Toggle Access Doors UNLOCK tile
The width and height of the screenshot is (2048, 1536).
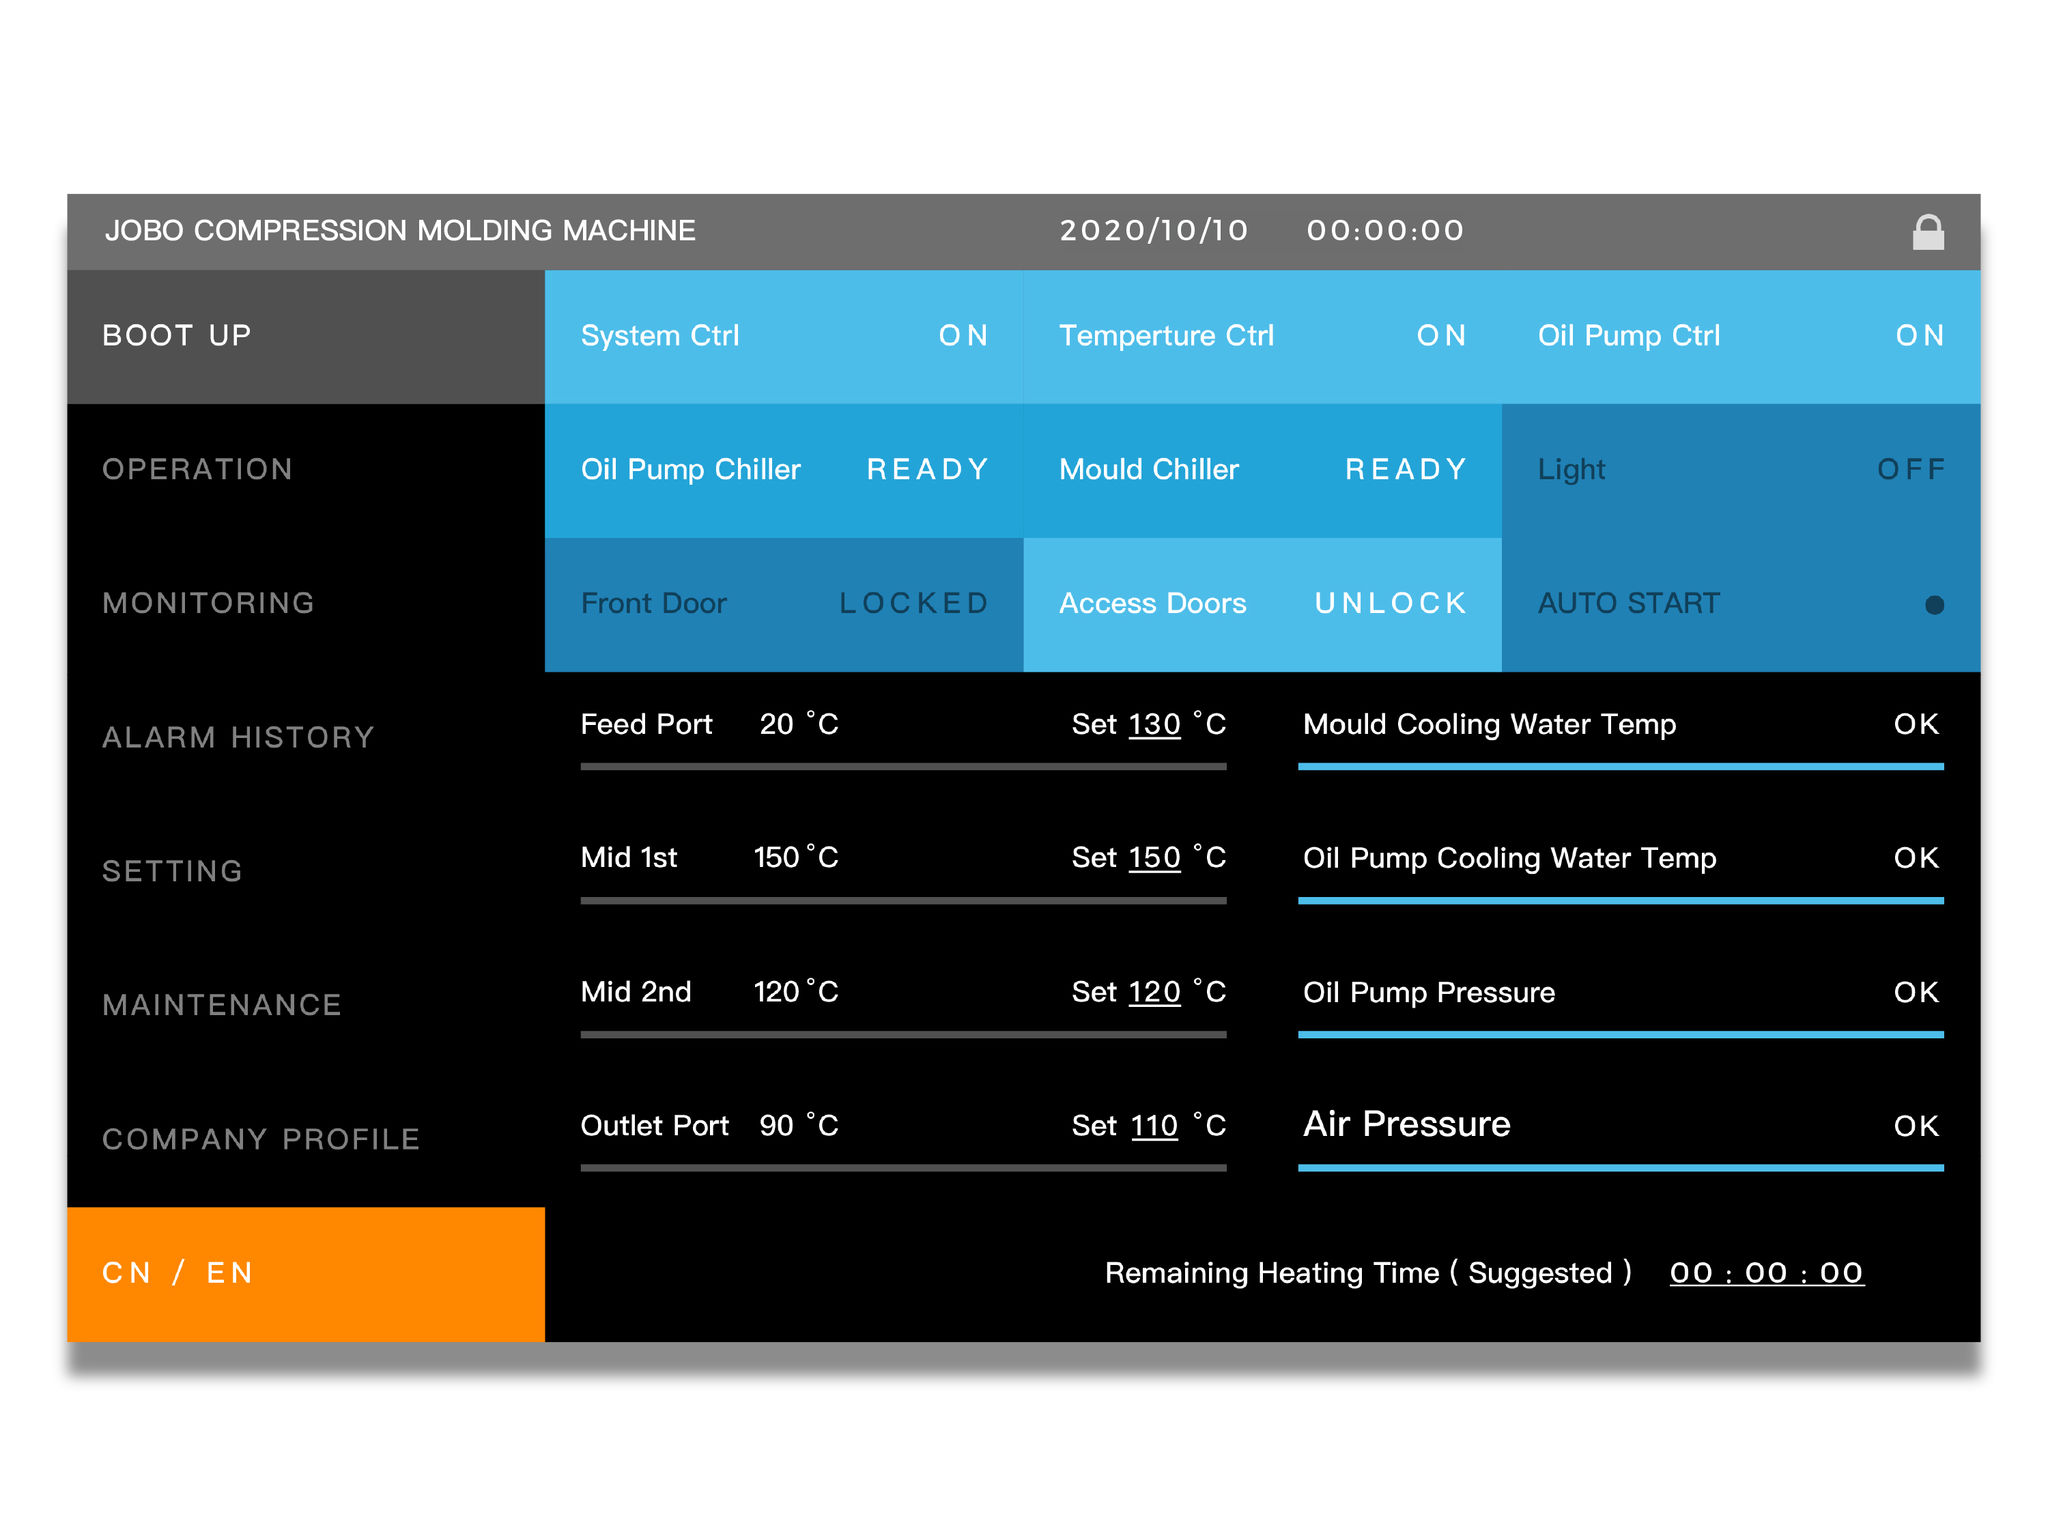coord(1262,604)
